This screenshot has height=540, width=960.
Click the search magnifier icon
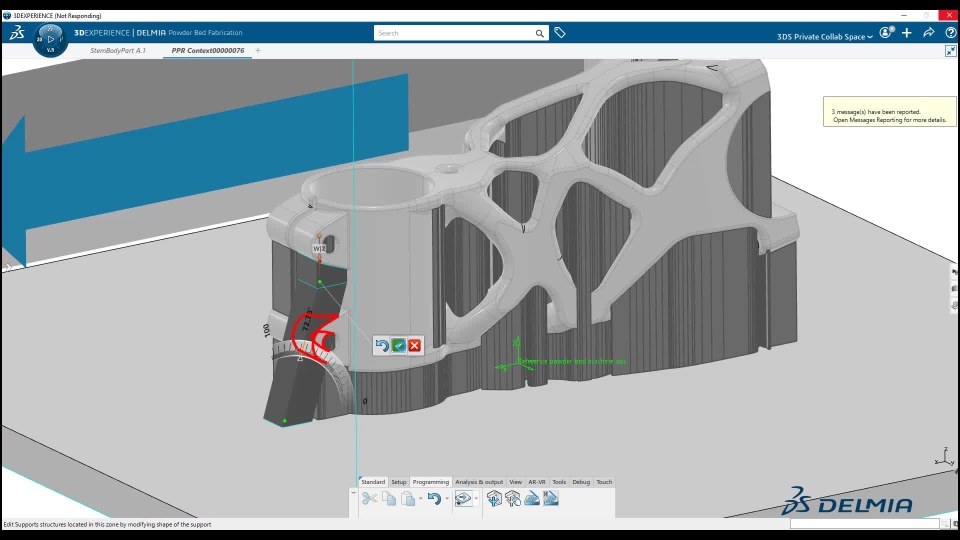539,34
